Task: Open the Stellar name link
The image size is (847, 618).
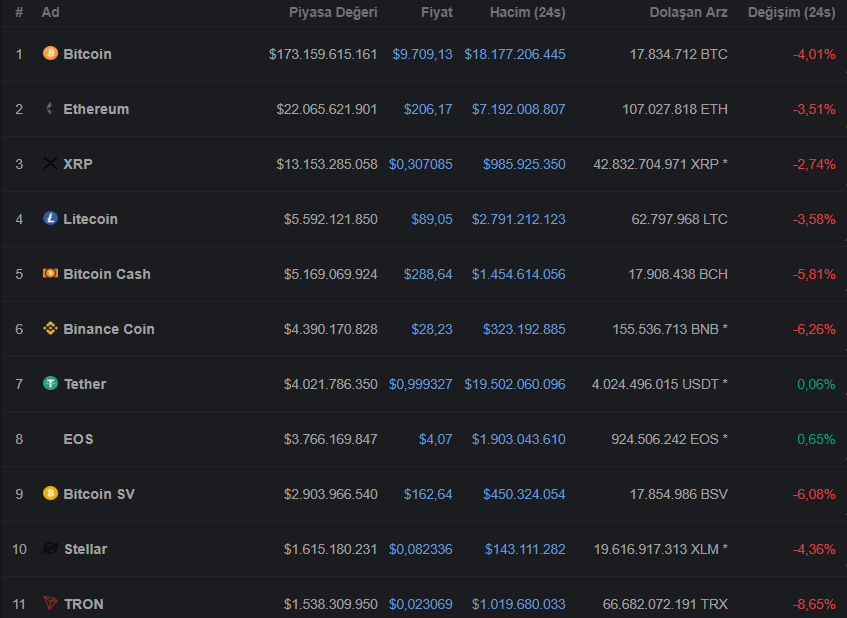Action: [x=86, y=549]
